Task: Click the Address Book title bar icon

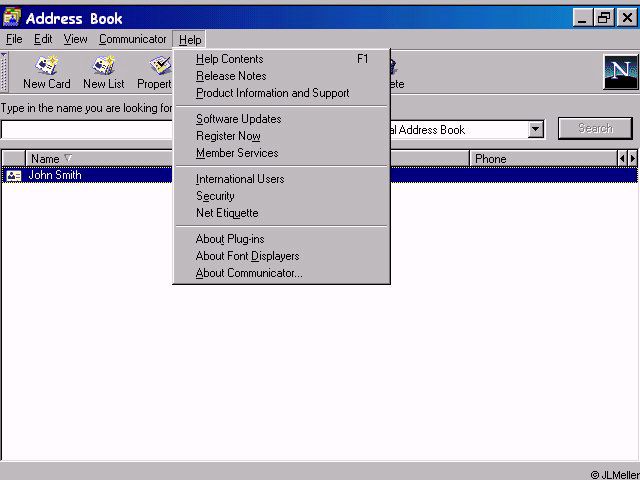Action: coord(11,17)
